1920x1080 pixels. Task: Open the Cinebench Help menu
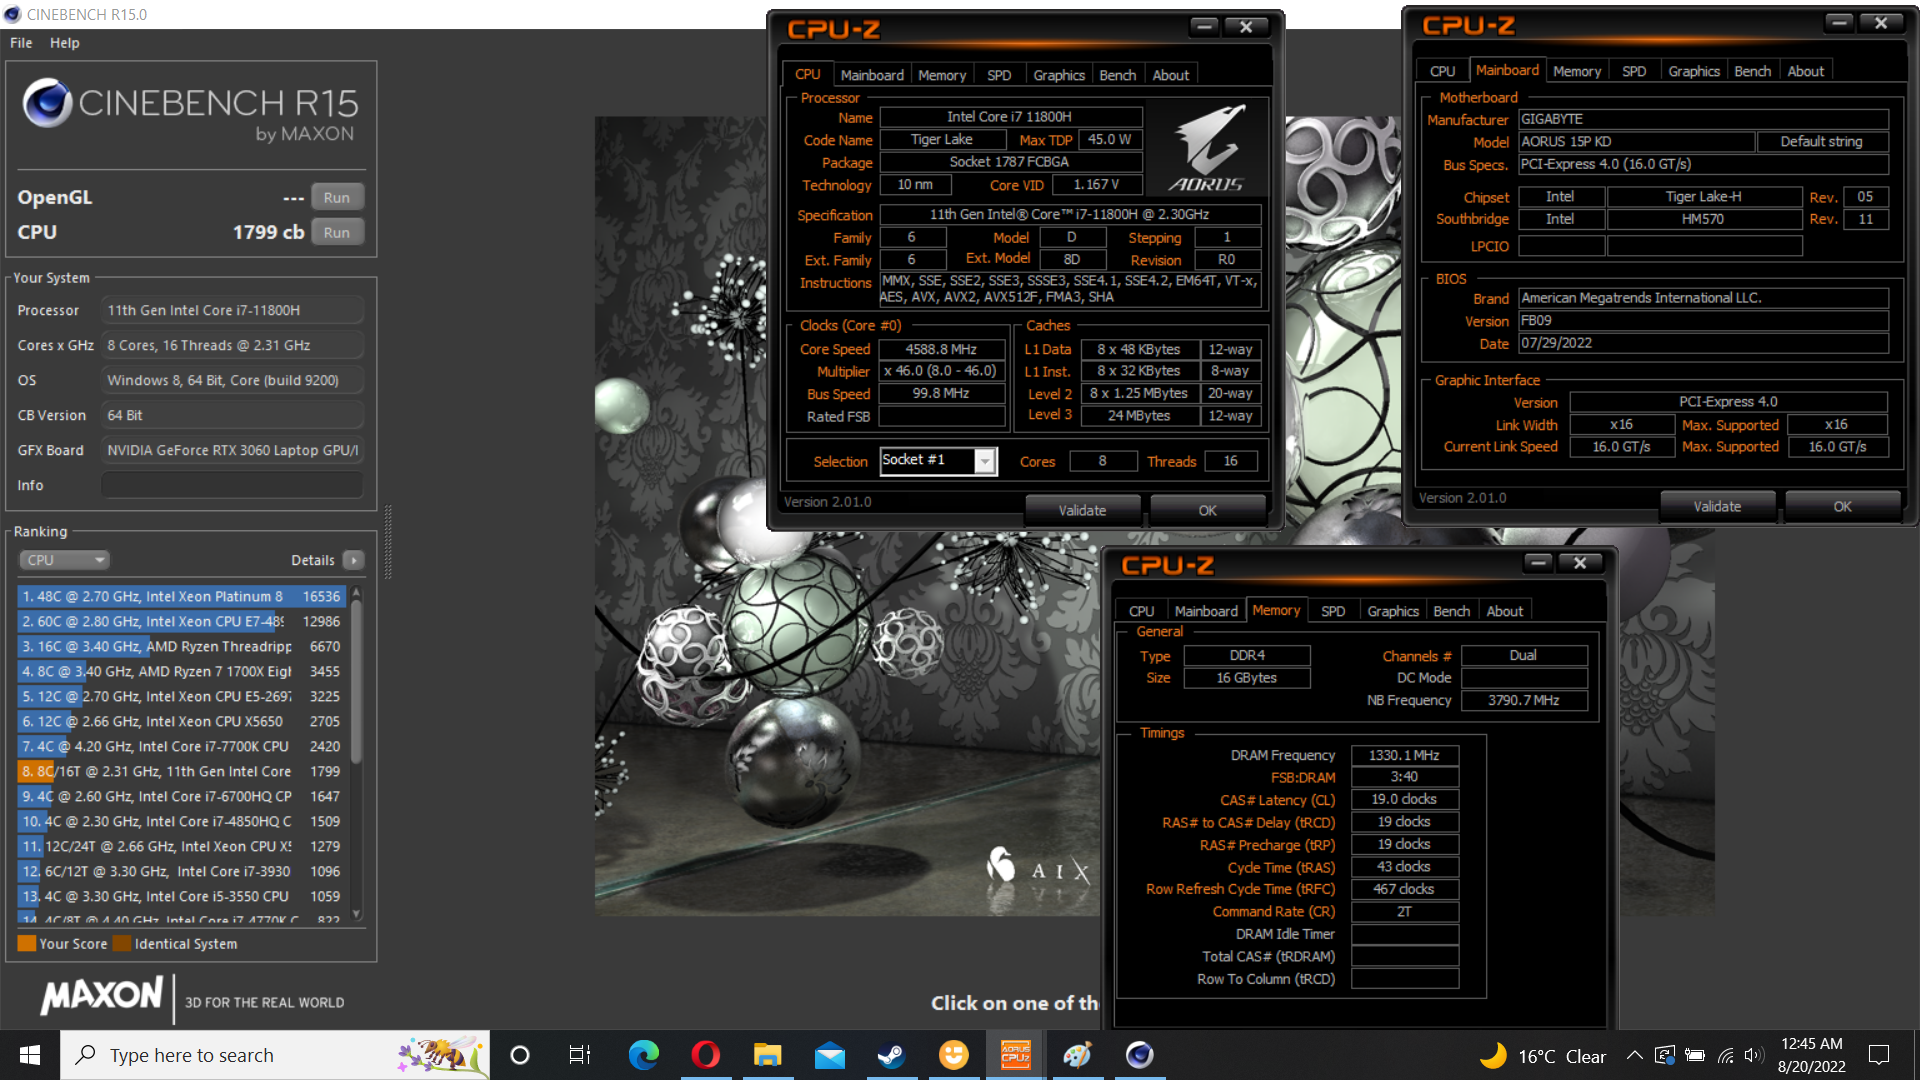(65, 43)
